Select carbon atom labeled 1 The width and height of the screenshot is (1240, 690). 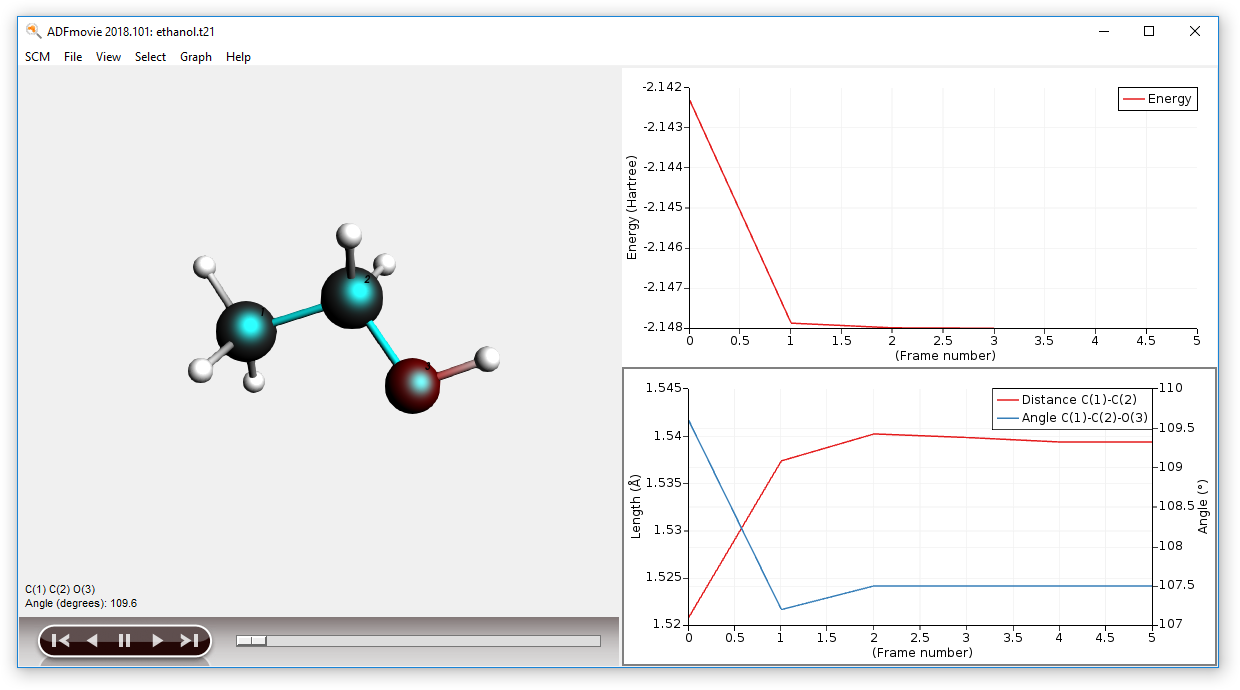pos(246,330)
